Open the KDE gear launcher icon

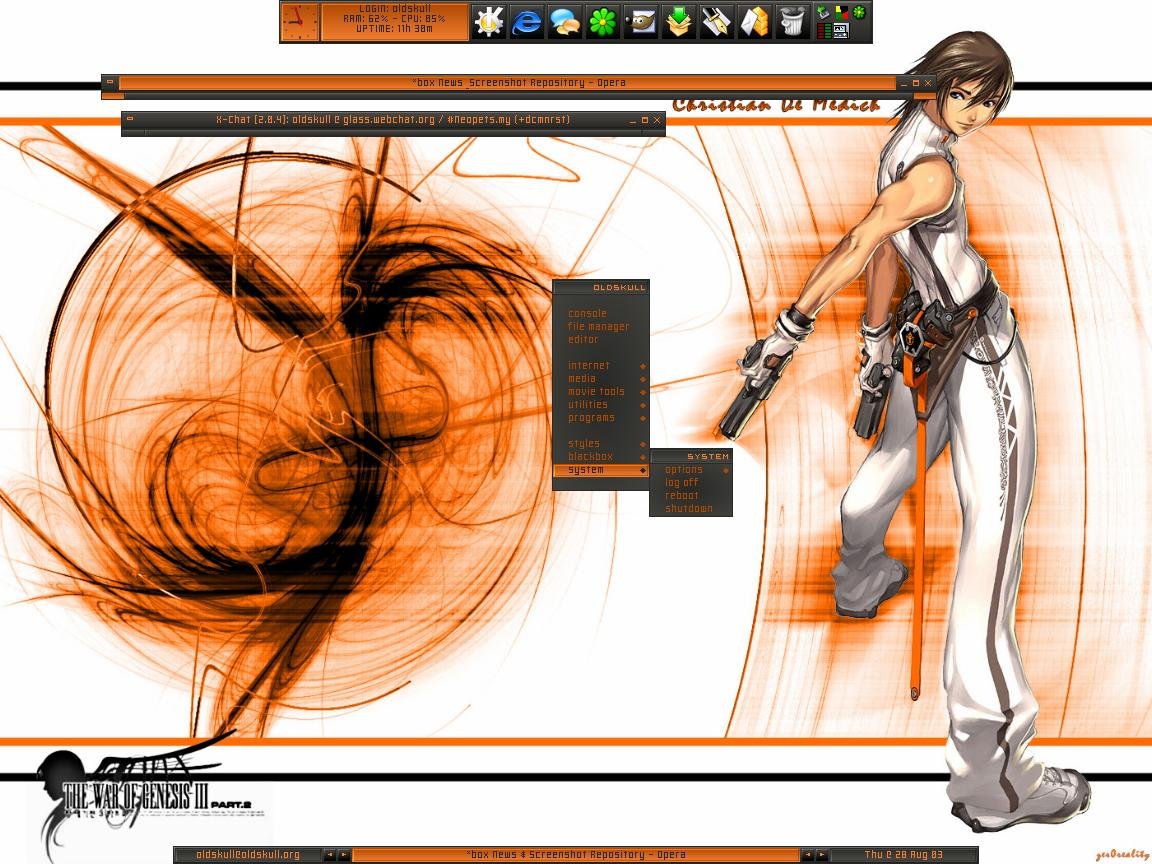click(x=489, y=21)
